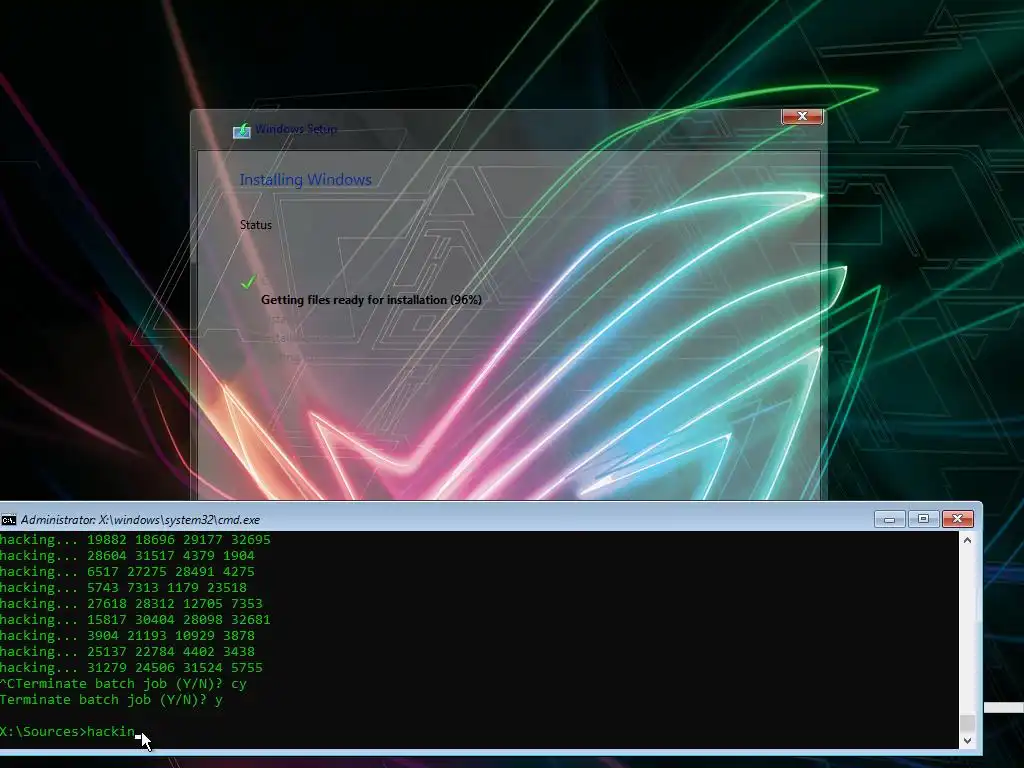Viewport: 1024px width, 768px height.
Task: Click the cmd title 'Administrator: X:\windows\system32\cmd.exe'
Action: click(140, 520)
